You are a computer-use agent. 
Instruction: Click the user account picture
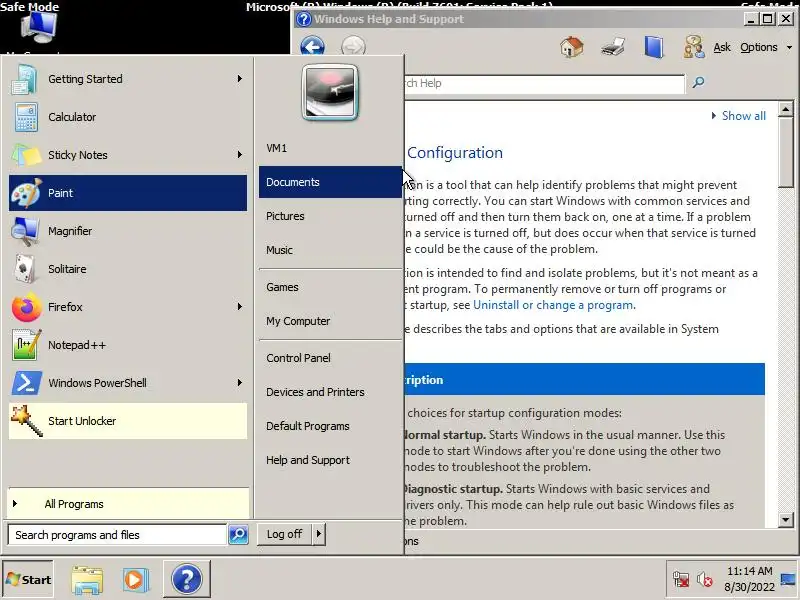330,93
